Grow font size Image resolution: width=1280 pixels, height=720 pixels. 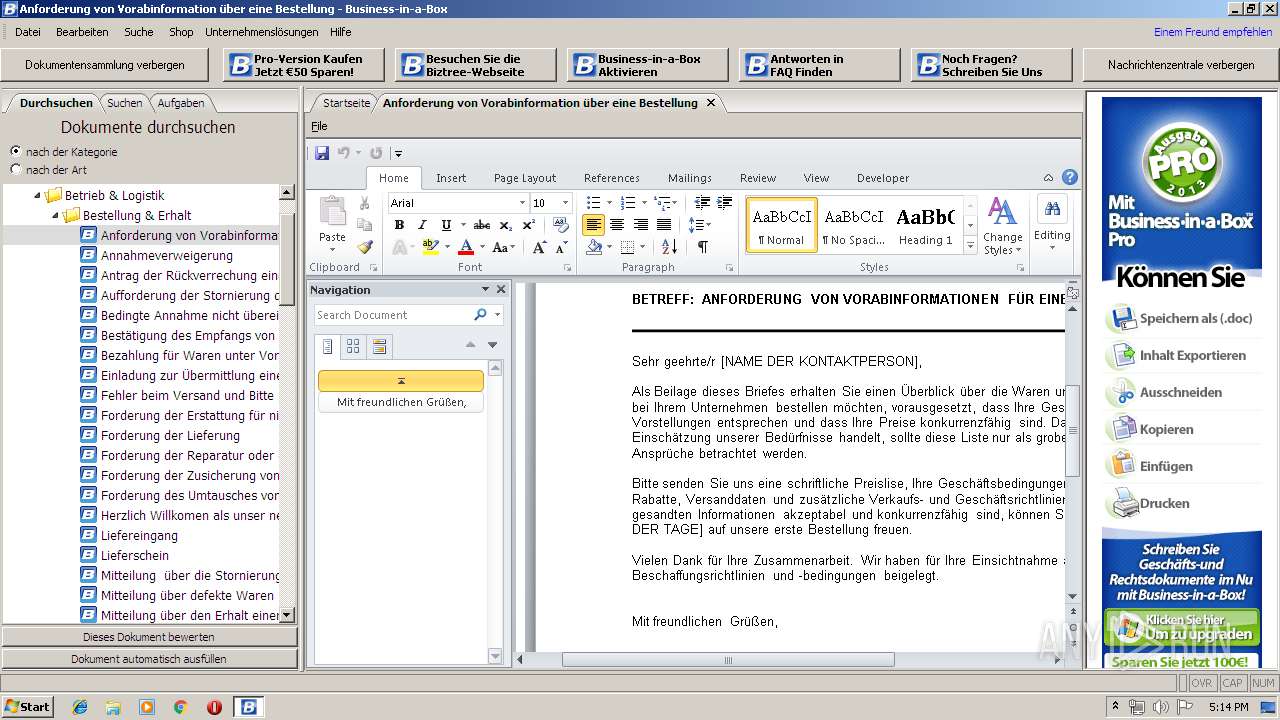click(540, 247)
